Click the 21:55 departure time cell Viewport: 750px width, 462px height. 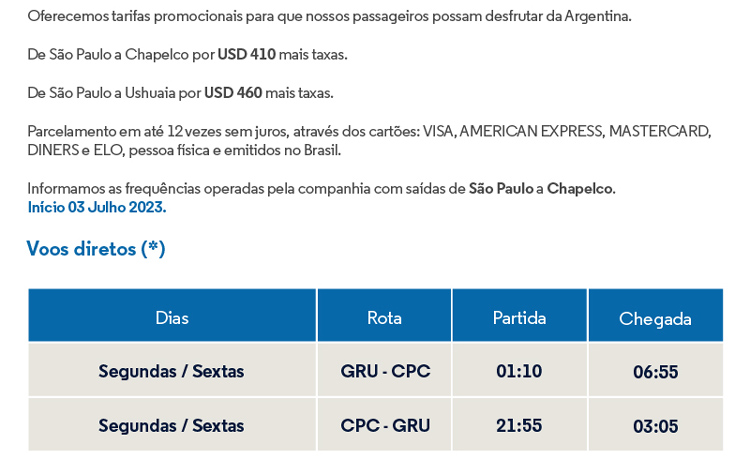click(519, 425)
